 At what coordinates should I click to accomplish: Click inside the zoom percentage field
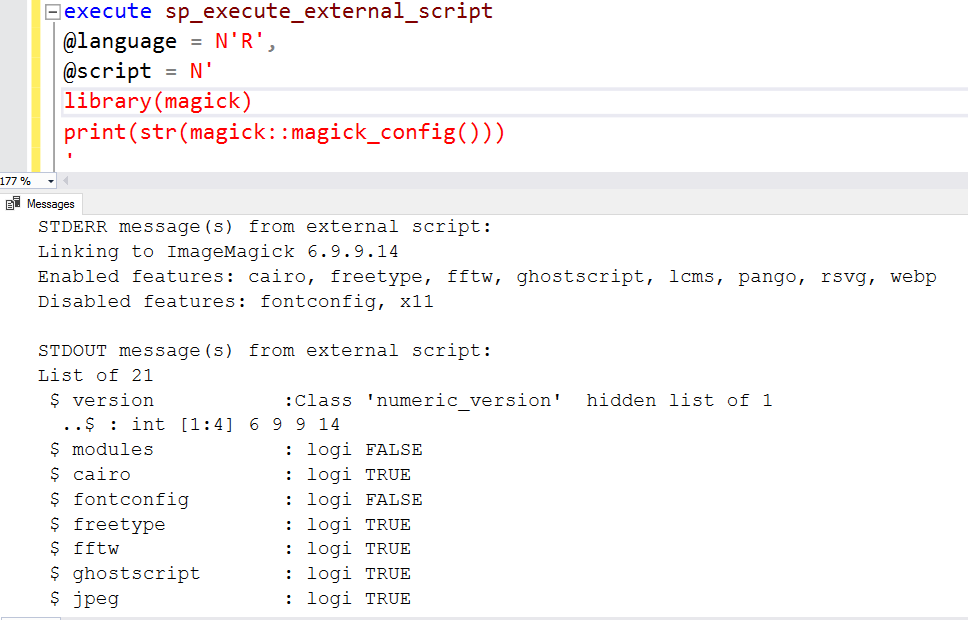18,181
